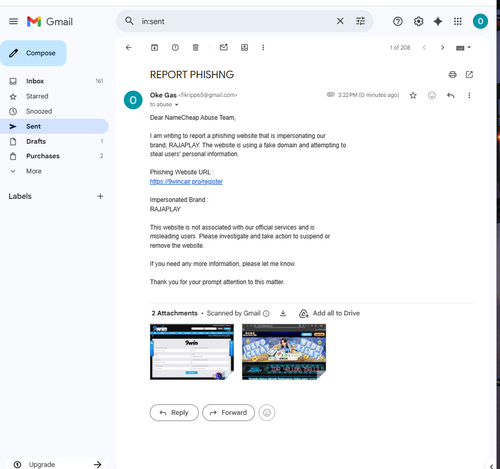The width and height of the screenshot is (500, 469).
Task: Click the attachment paperclip indicator
Action: click(x=331, y=95)
